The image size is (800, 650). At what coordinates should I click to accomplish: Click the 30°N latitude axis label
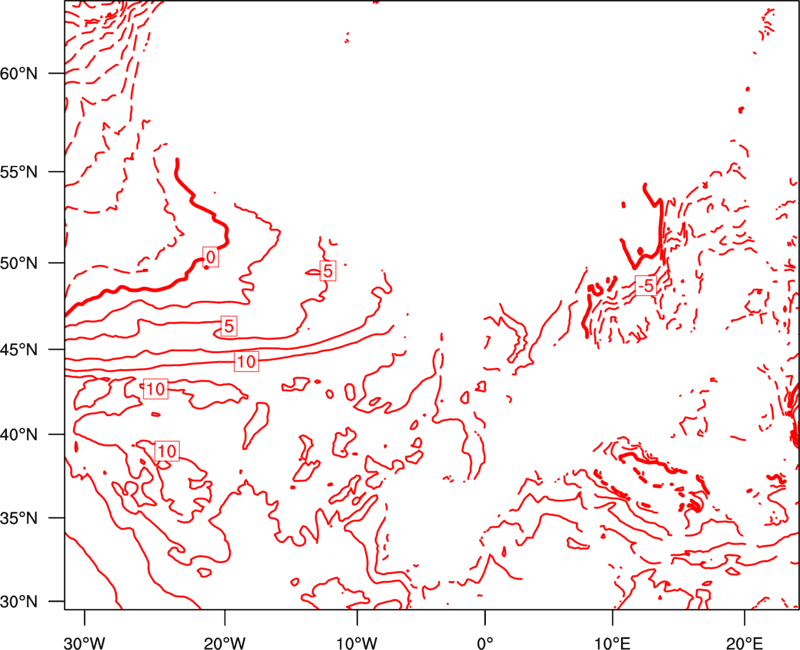pyautogui.click(x=19, y=602)
